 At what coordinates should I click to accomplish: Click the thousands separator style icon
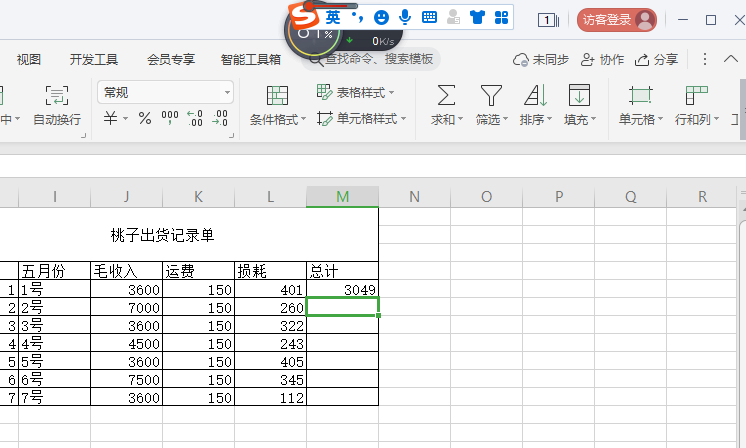[170, 119]
